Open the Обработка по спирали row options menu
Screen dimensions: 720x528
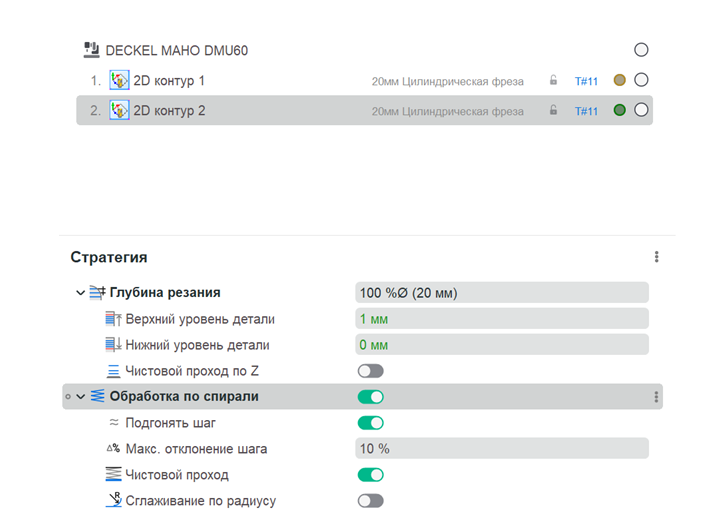pos(656,397)
